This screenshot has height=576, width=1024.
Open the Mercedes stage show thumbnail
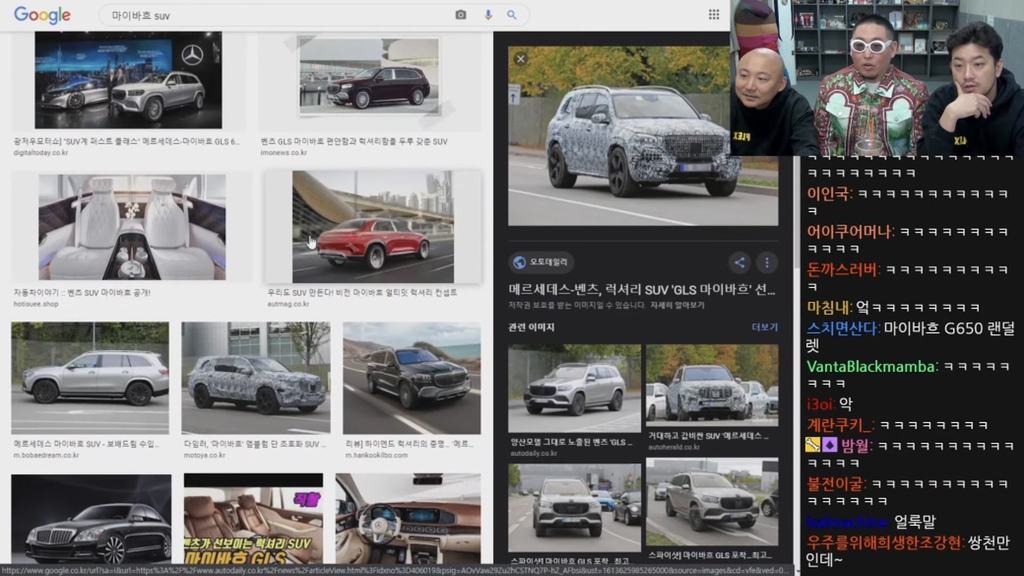click(x=129, y=80)
